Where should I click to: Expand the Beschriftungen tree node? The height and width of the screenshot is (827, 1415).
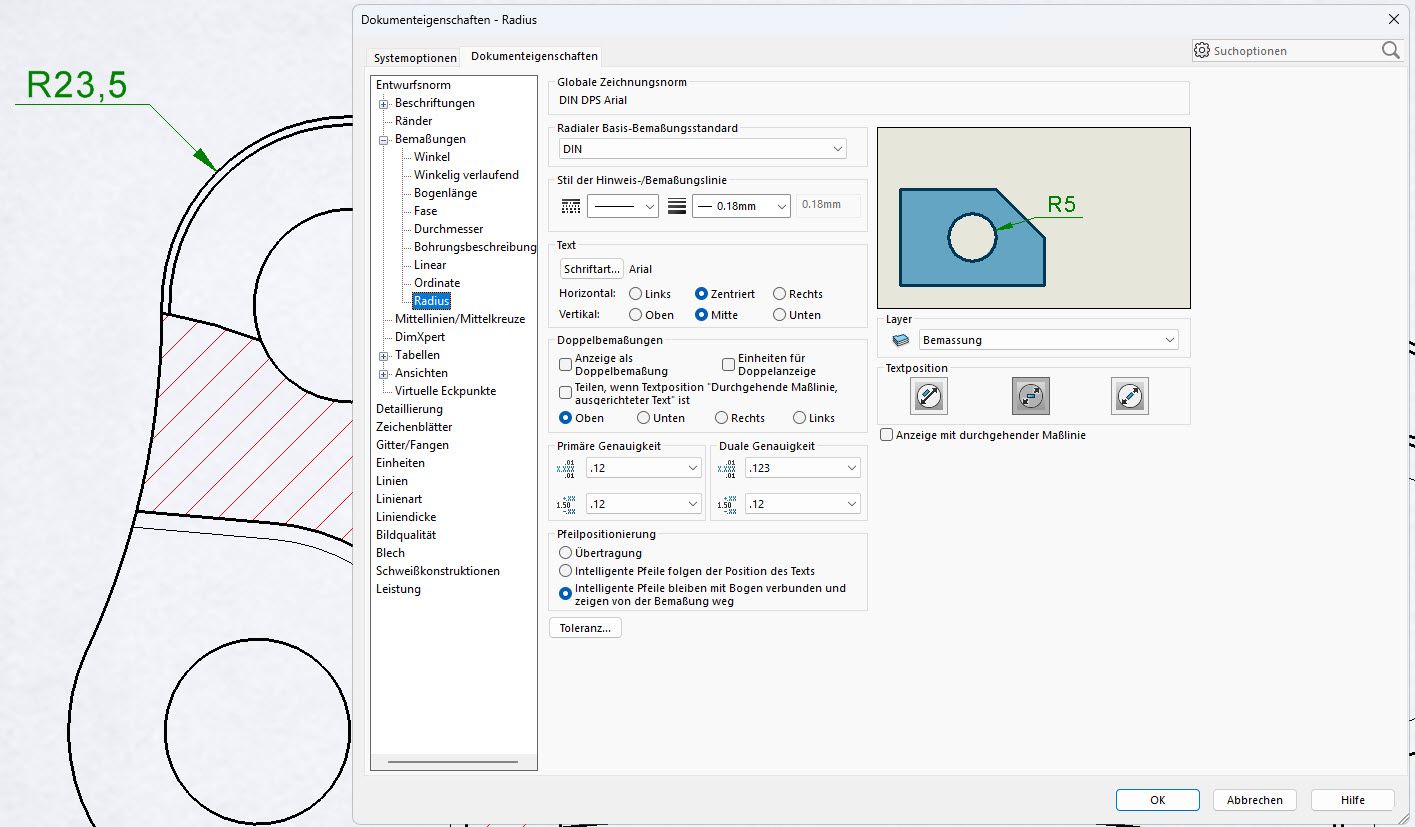click(x=383, y=103)
